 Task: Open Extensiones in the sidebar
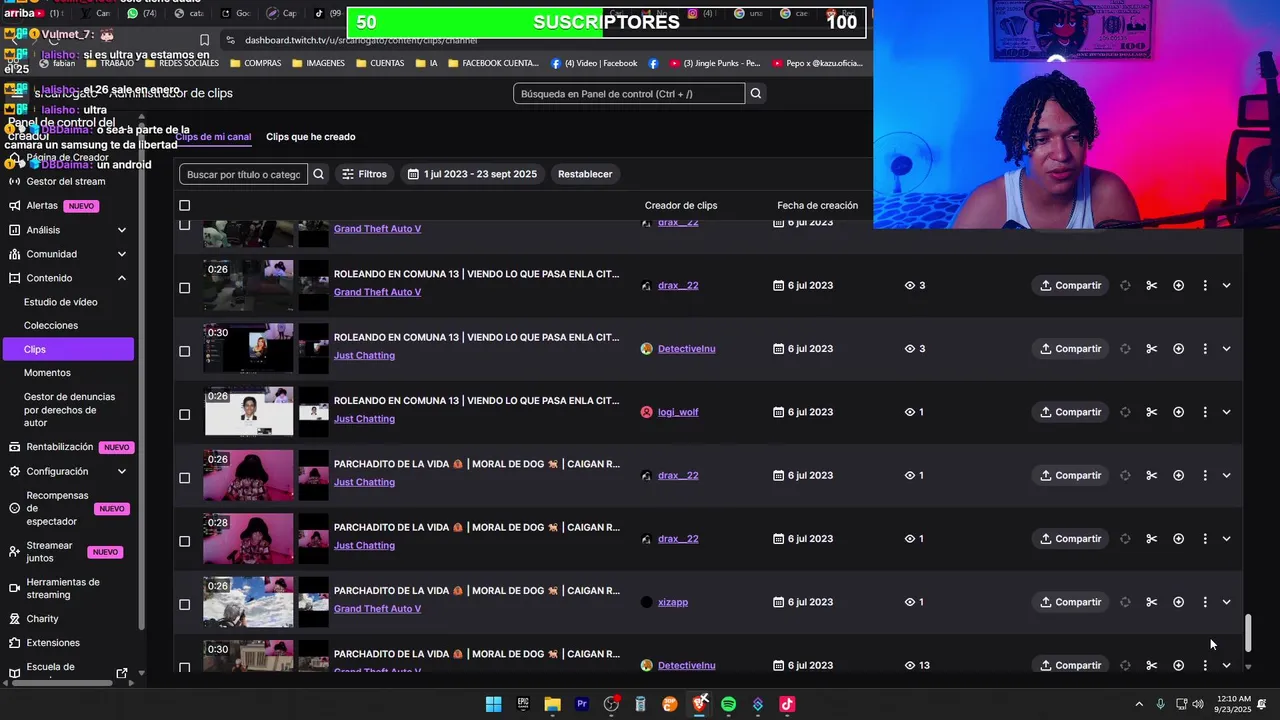click(x=53, y=643)
